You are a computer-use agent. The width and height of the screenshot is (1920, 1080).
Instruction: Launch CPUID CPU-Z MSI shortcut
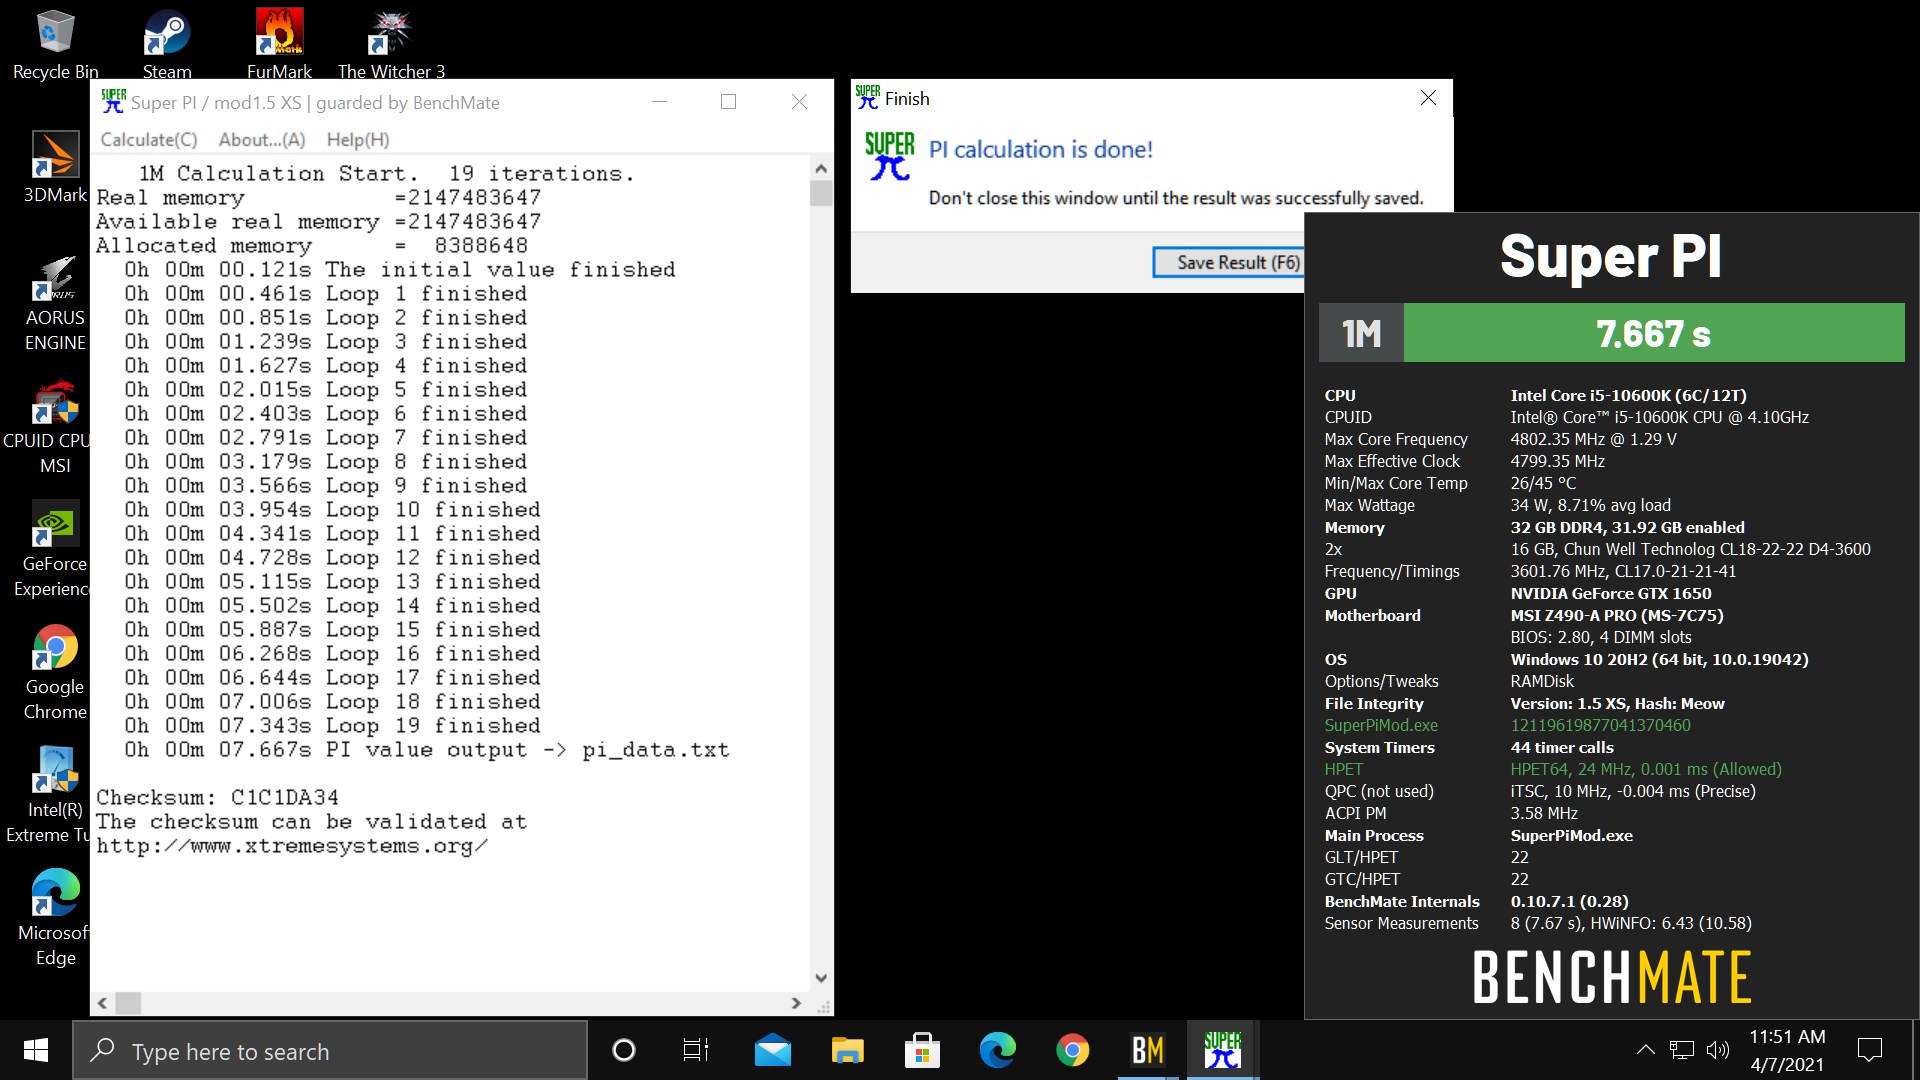48,427
